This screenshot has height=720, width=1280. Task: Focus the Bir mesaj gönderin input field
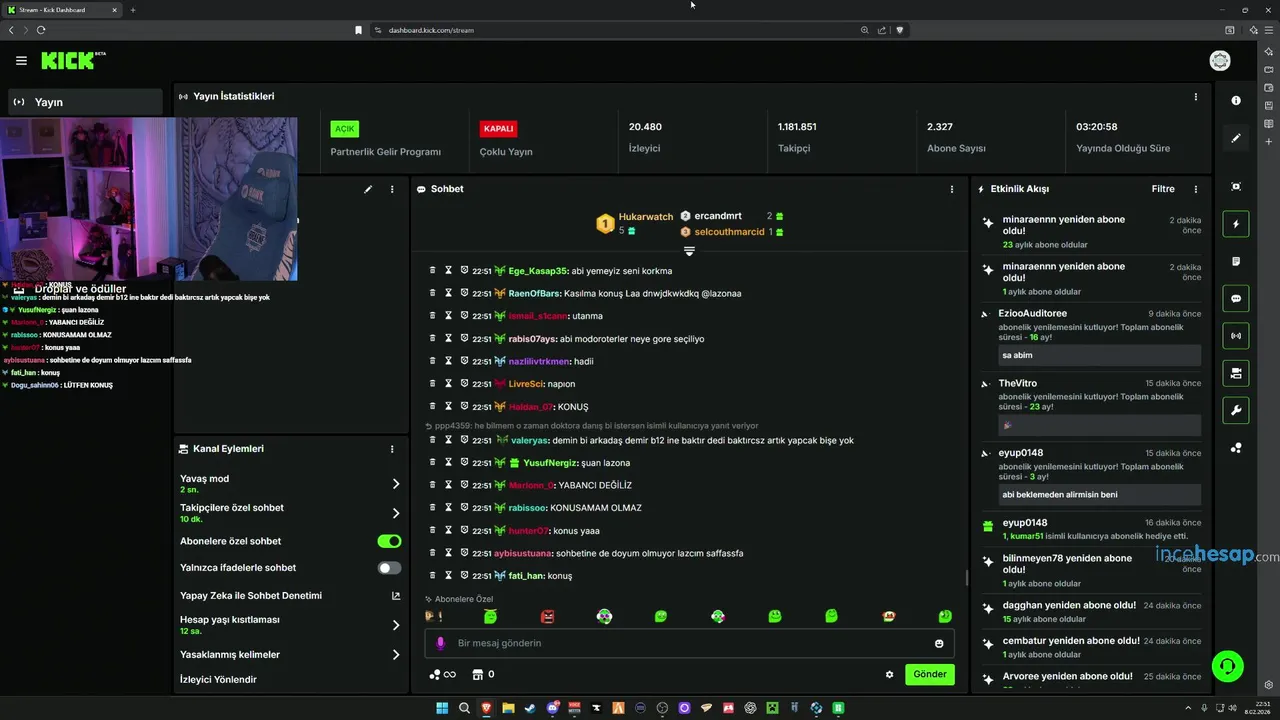pos(690,643)
